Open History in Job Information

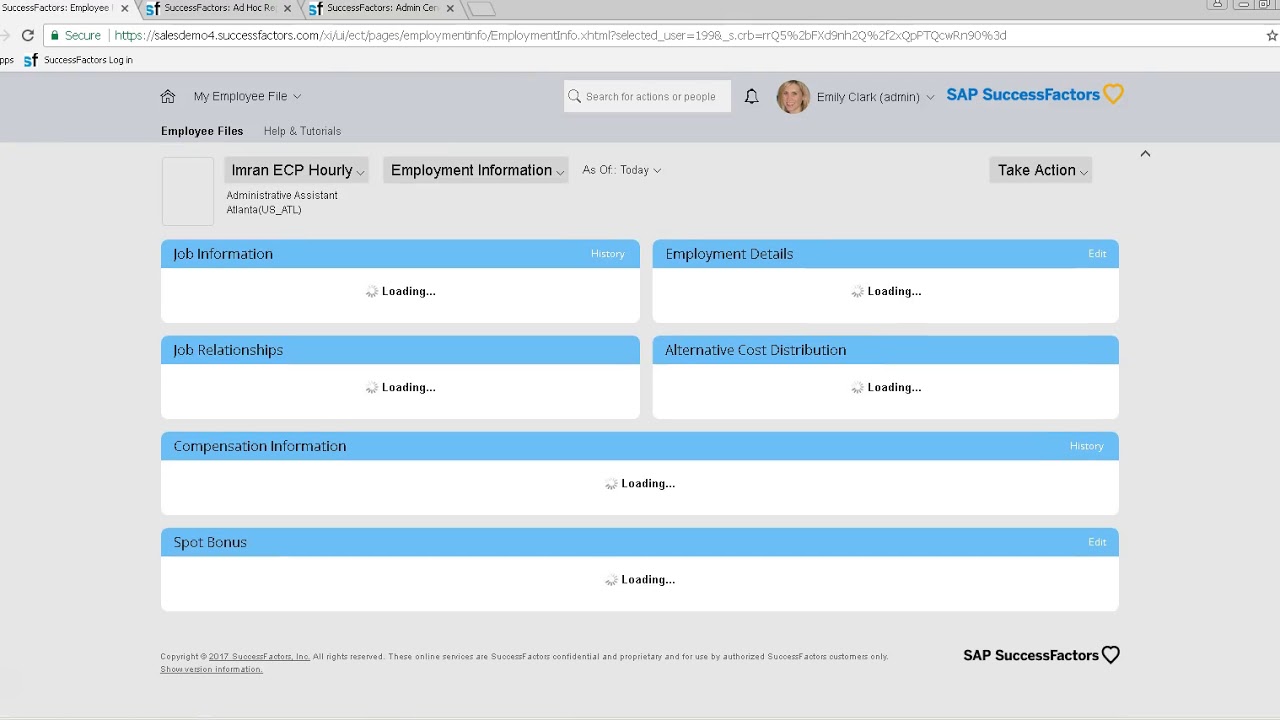(607, 254)
